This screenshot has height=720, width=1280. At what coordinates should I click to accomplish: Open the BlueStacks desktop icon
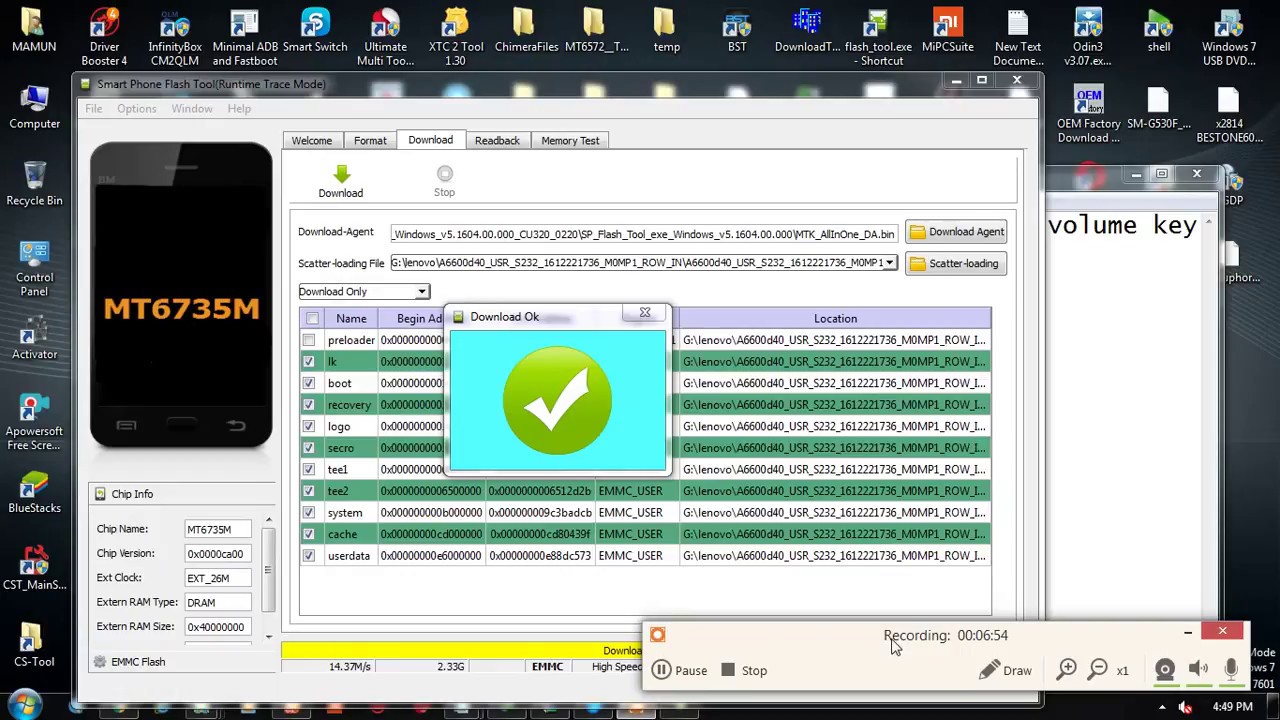coord(34,492)
